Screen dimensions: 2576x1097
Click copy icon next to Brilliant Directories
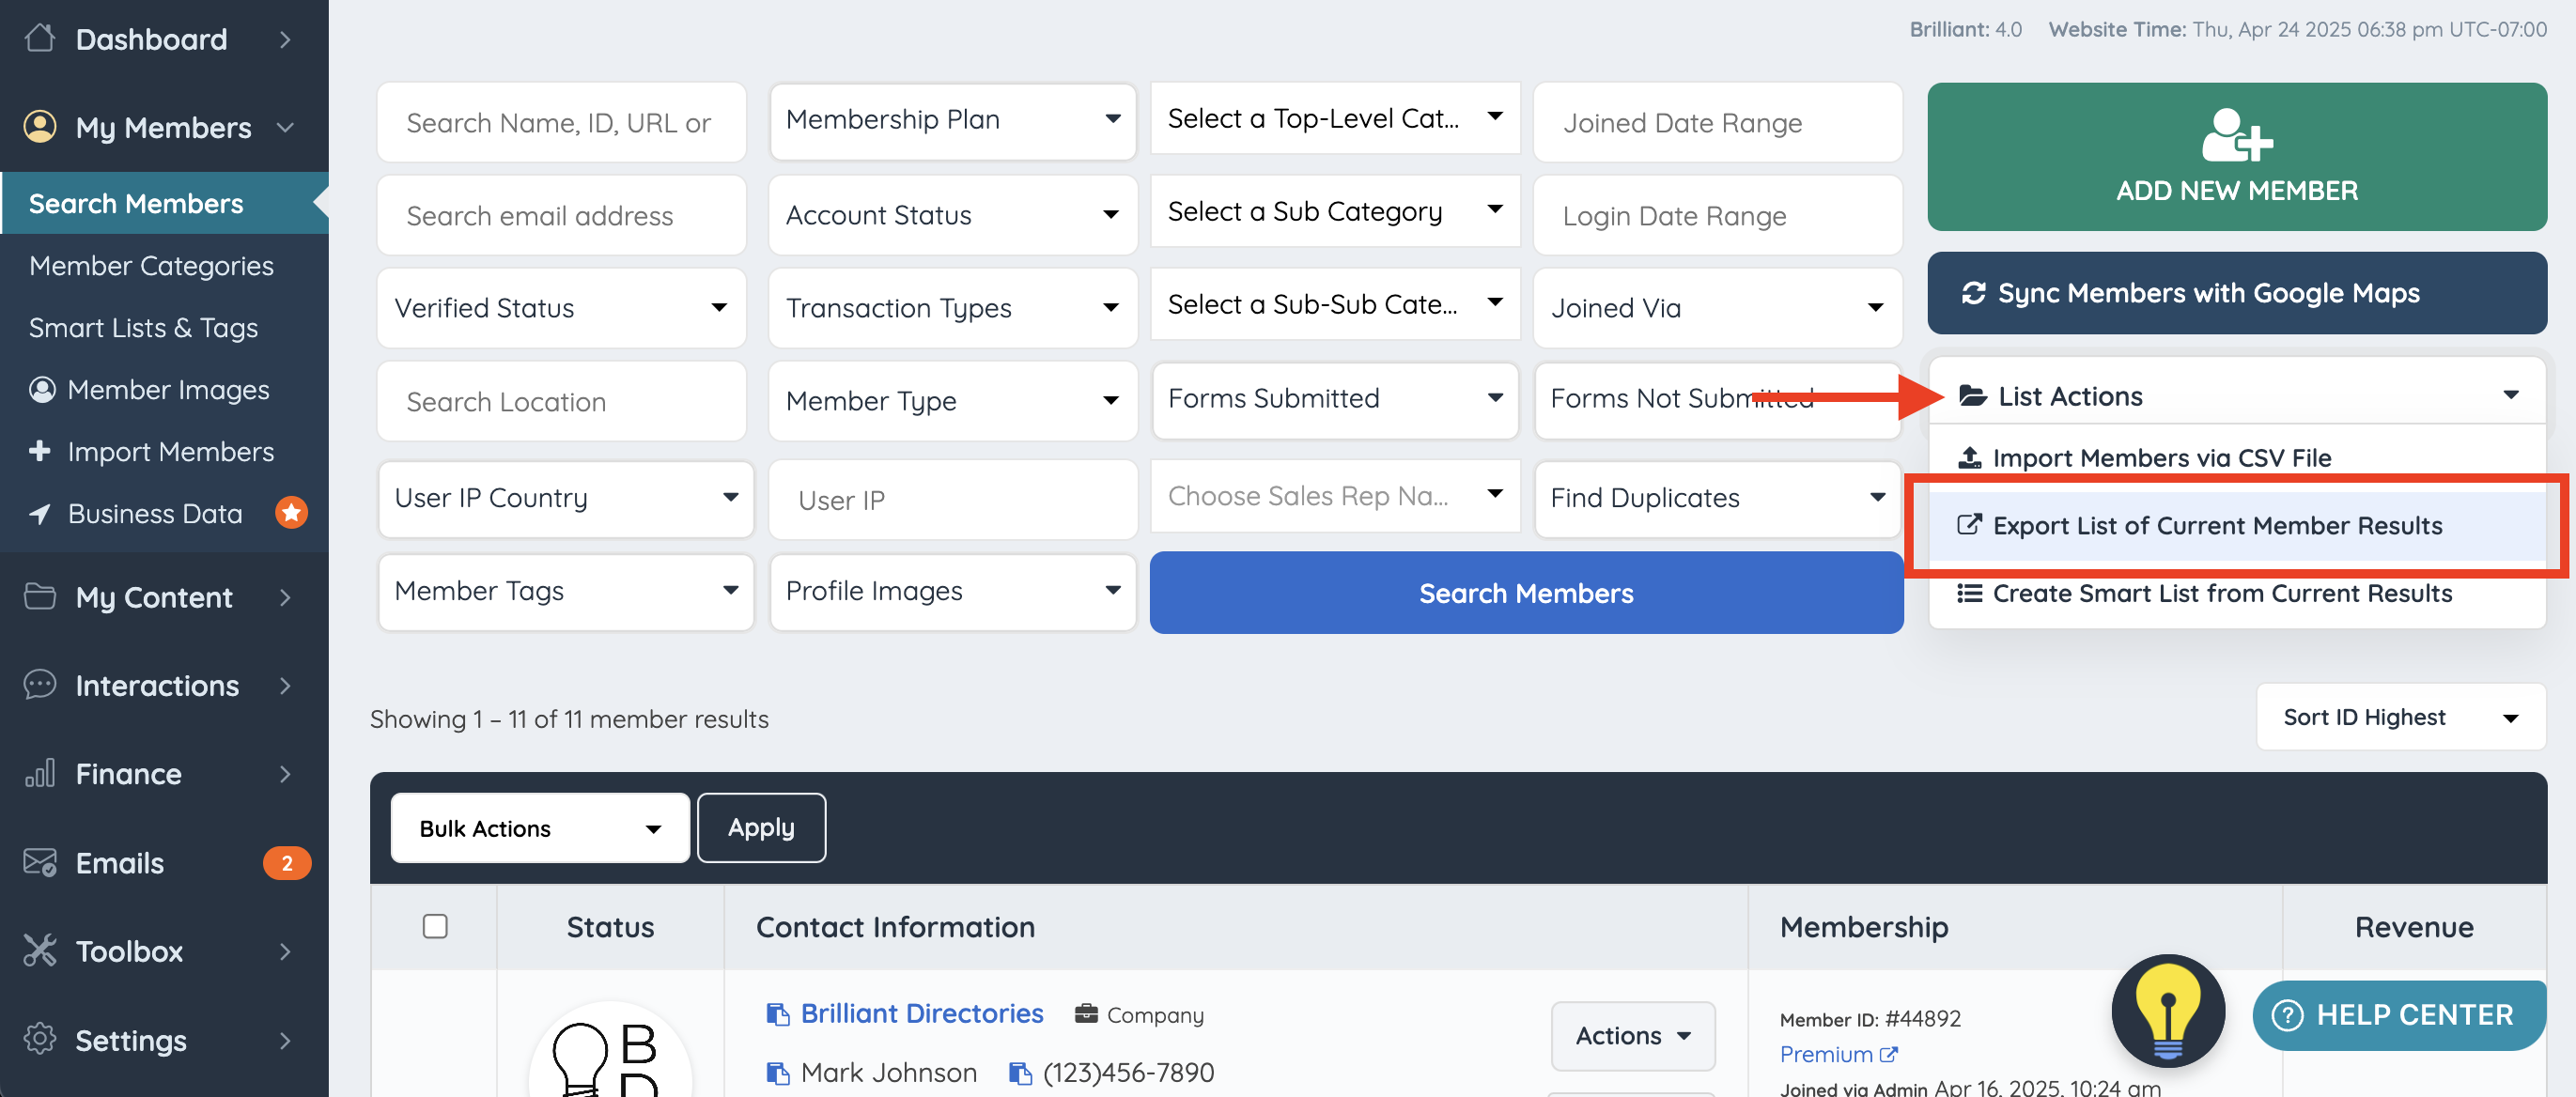click(x=777, y=1014)
